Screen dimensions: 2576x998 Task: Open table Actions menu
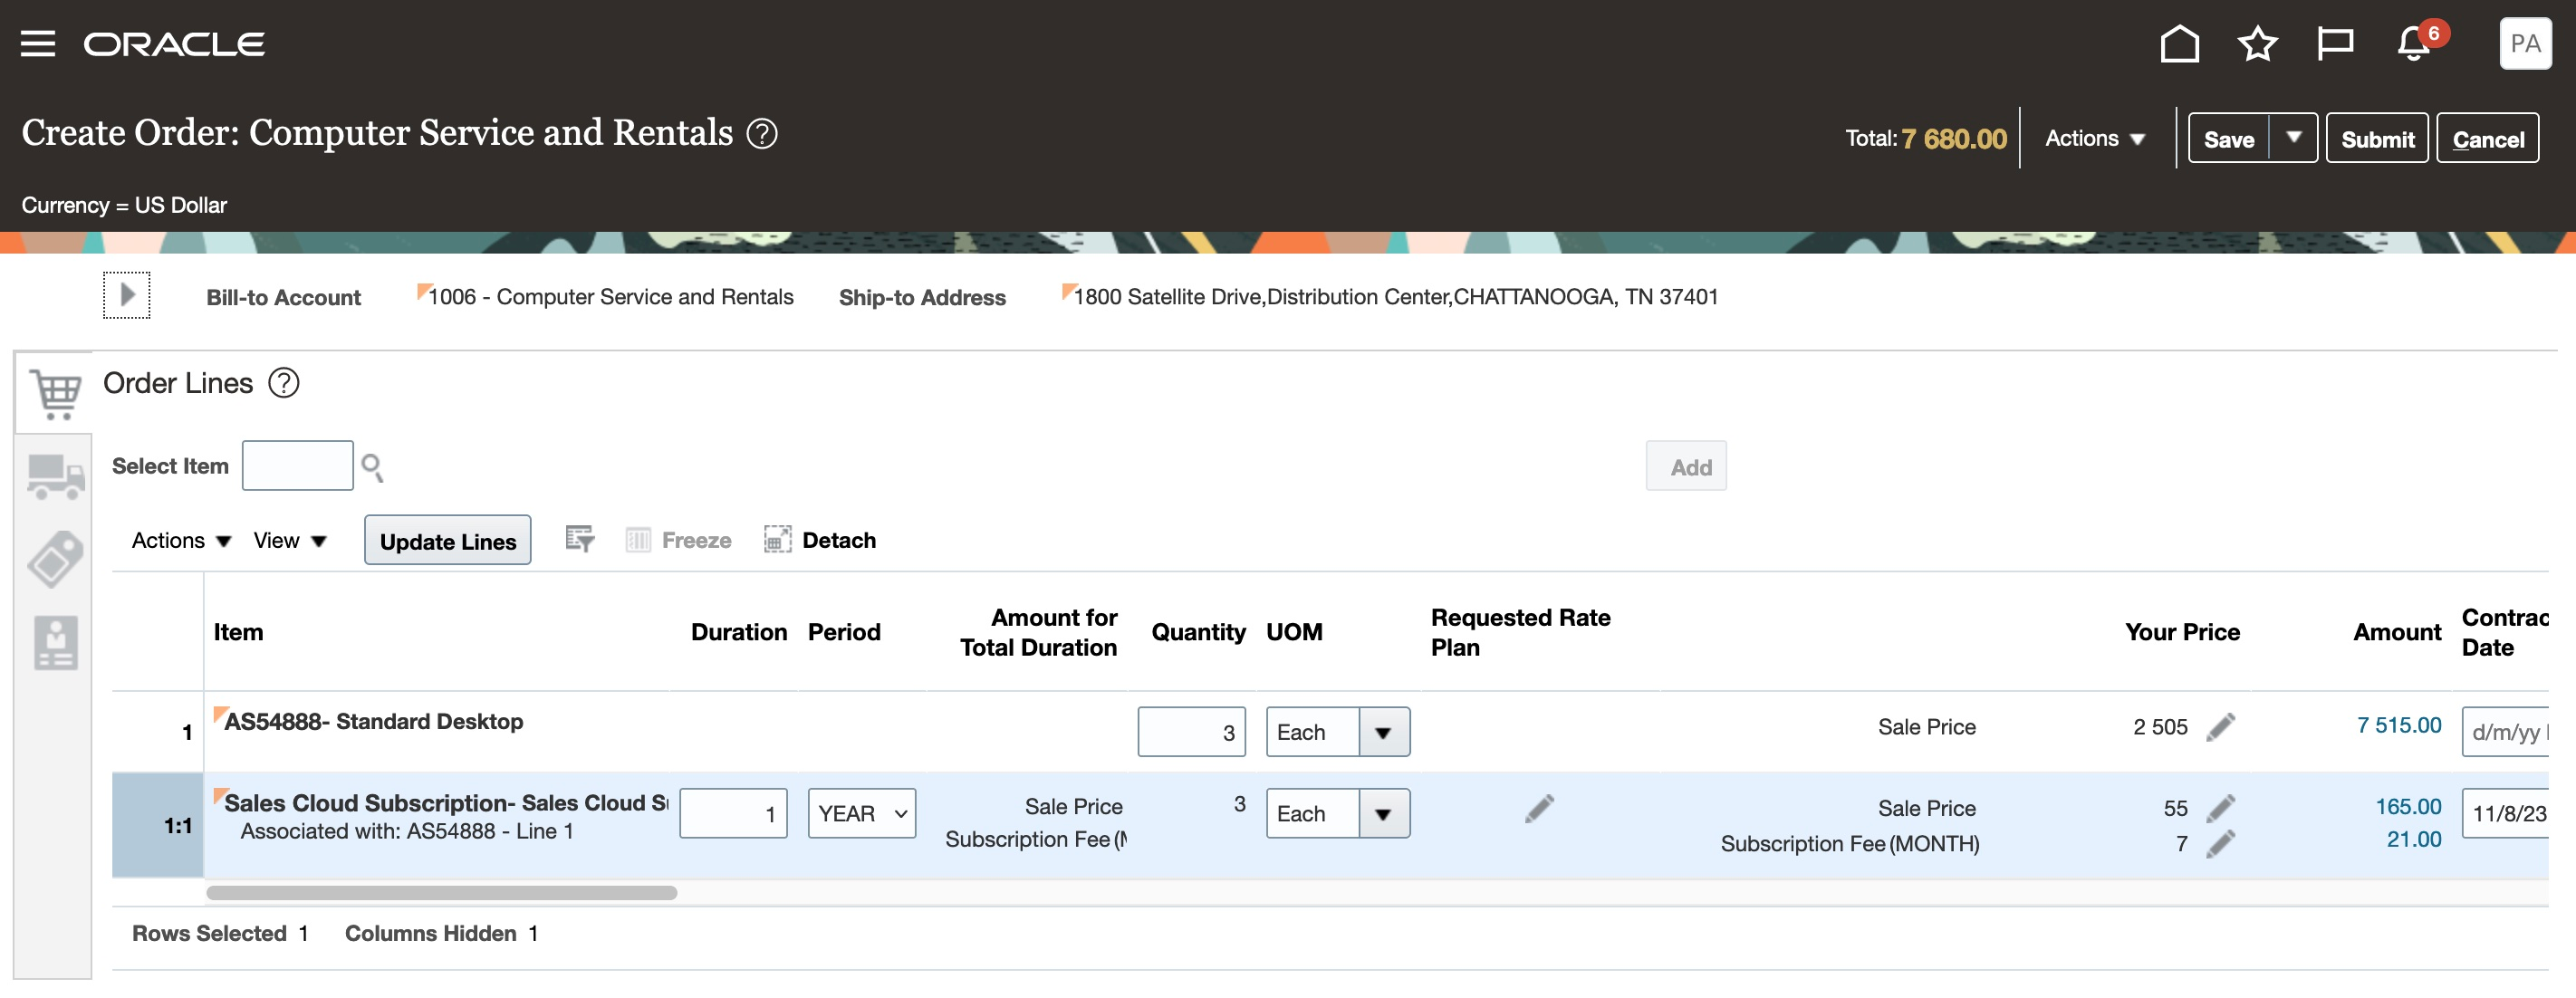[181, 541]
